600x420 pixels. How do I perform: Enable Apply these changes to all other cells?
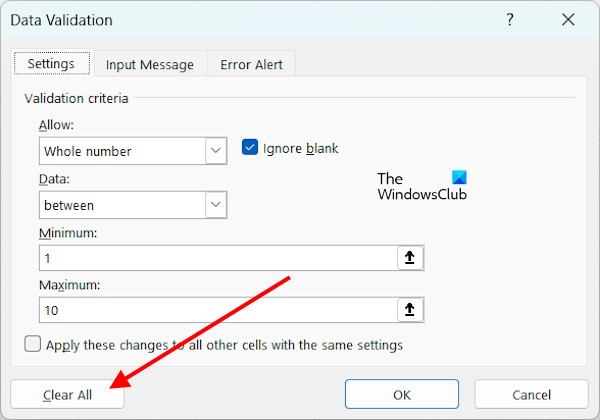[x=33, y=345]
